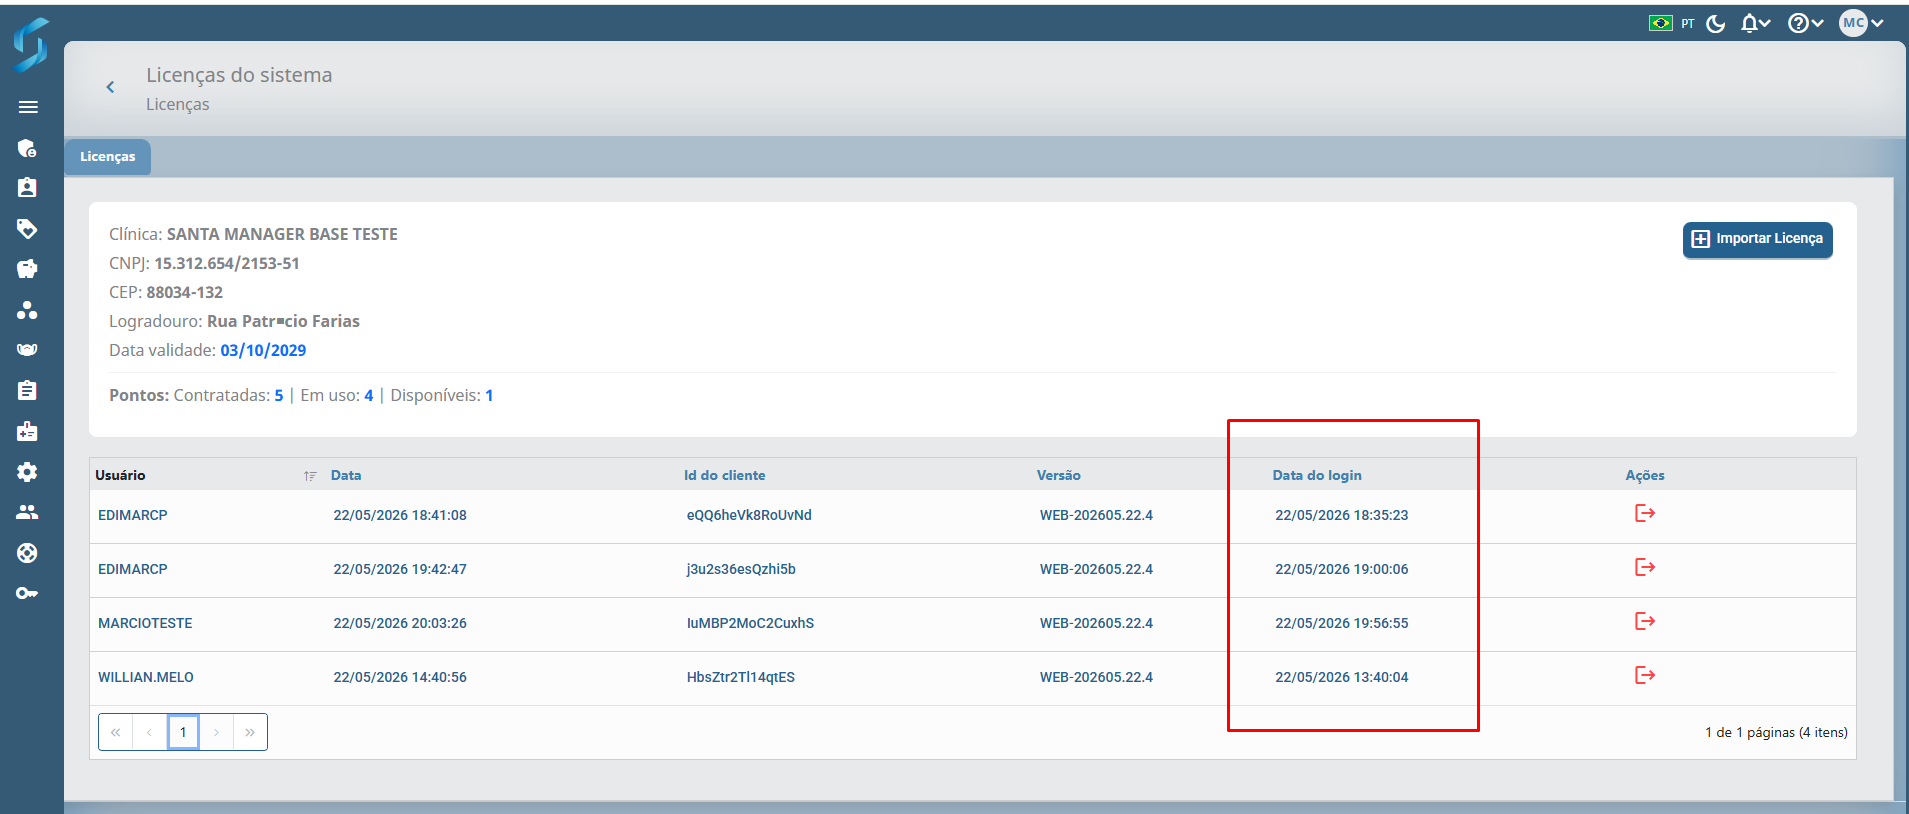Open MC user profile dropdown
Screen dimensions: 1909x814
[1861, 23]
